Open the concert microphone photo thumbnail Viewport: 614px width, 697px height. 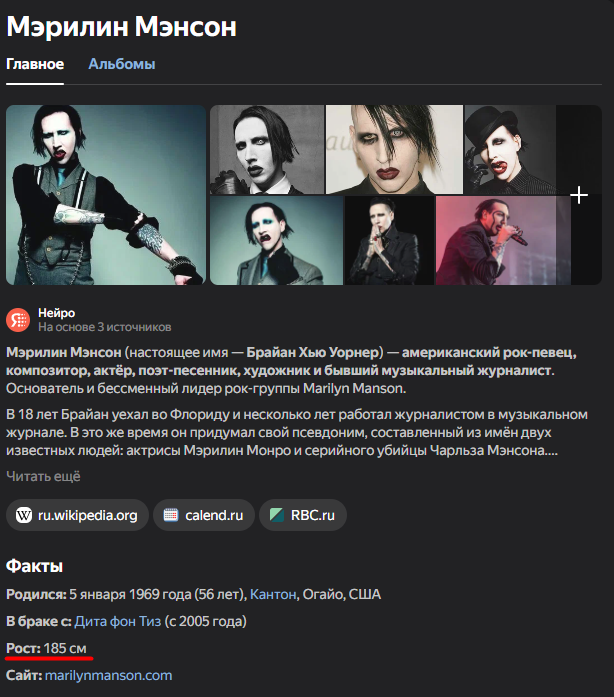(502, 240)
